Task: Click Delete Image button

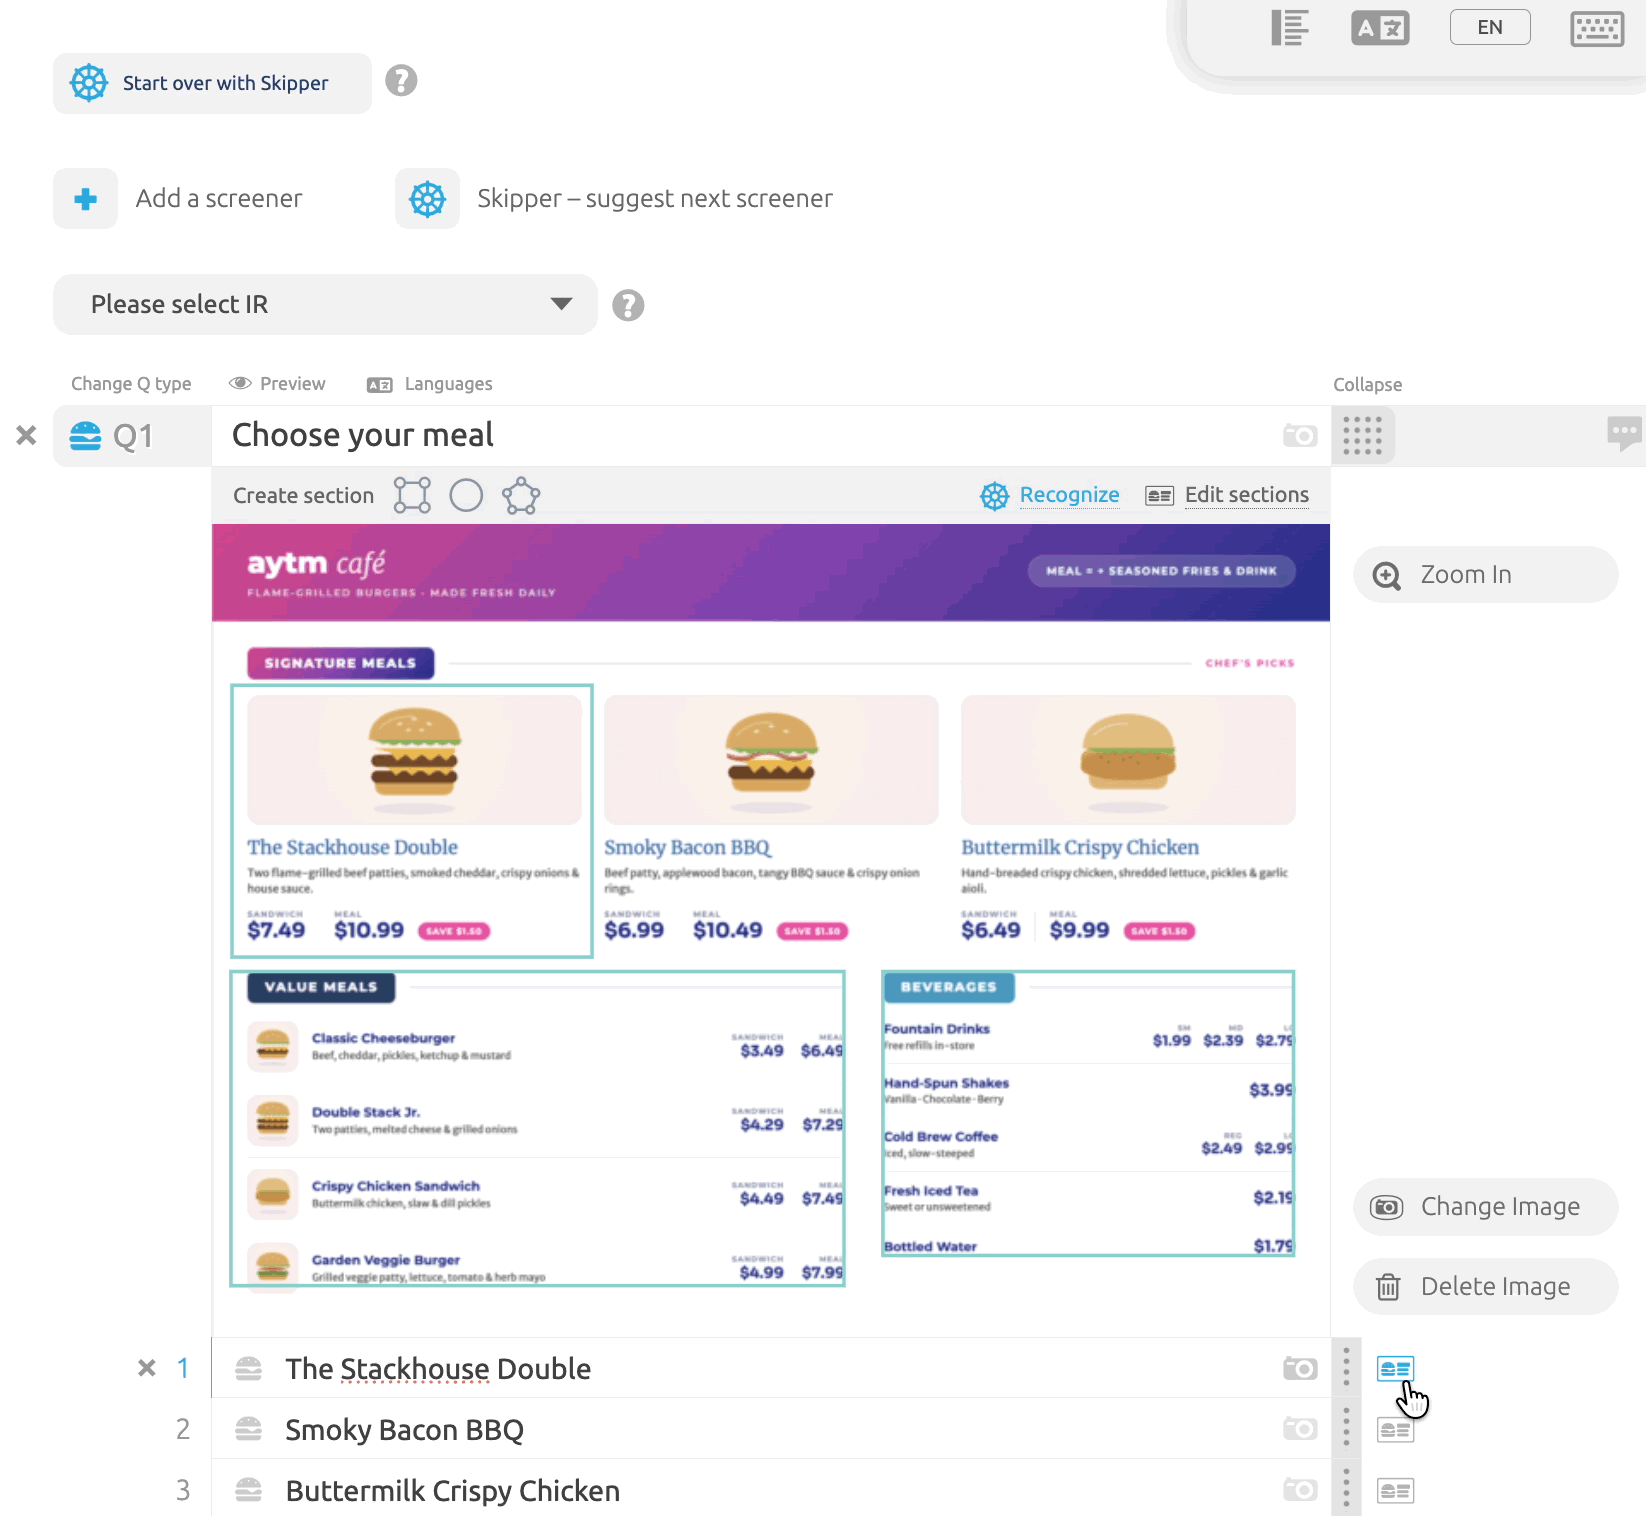Action: [1485, 1287]
